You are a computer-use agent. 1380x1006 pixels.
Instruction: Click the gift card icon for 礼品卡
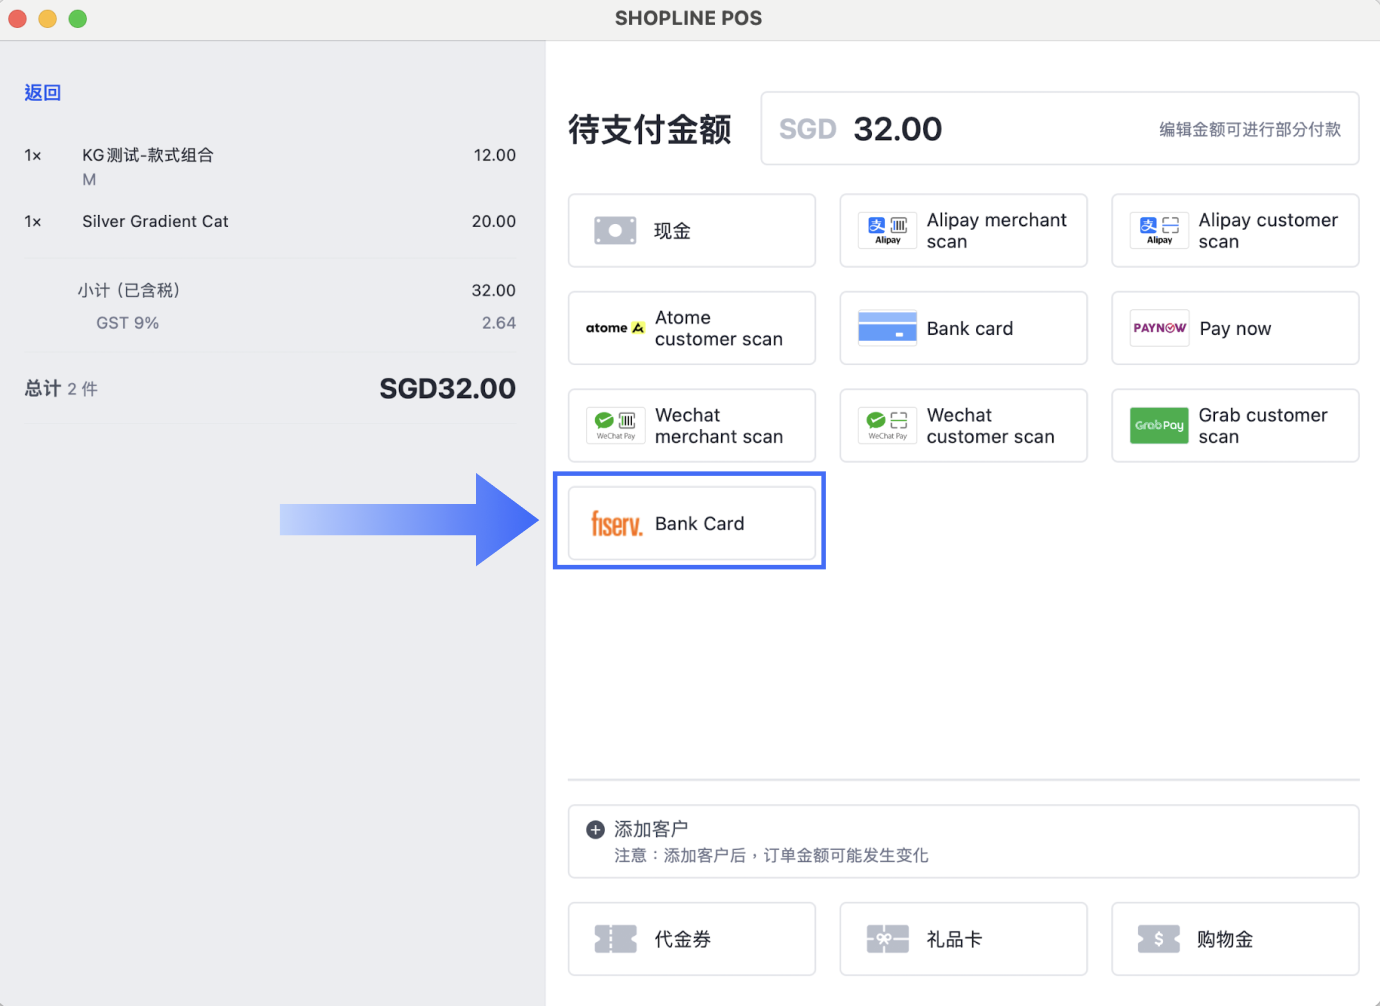[888, 939]
